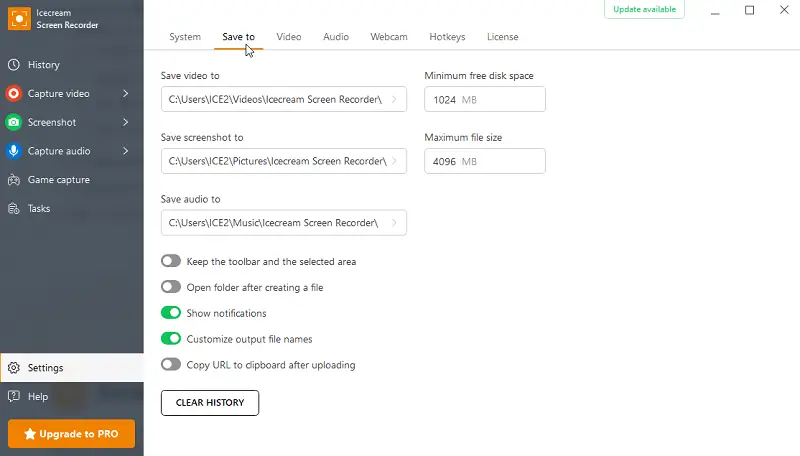
Task: Open the Hotkeys tab
Action: [x=447, y=37]
